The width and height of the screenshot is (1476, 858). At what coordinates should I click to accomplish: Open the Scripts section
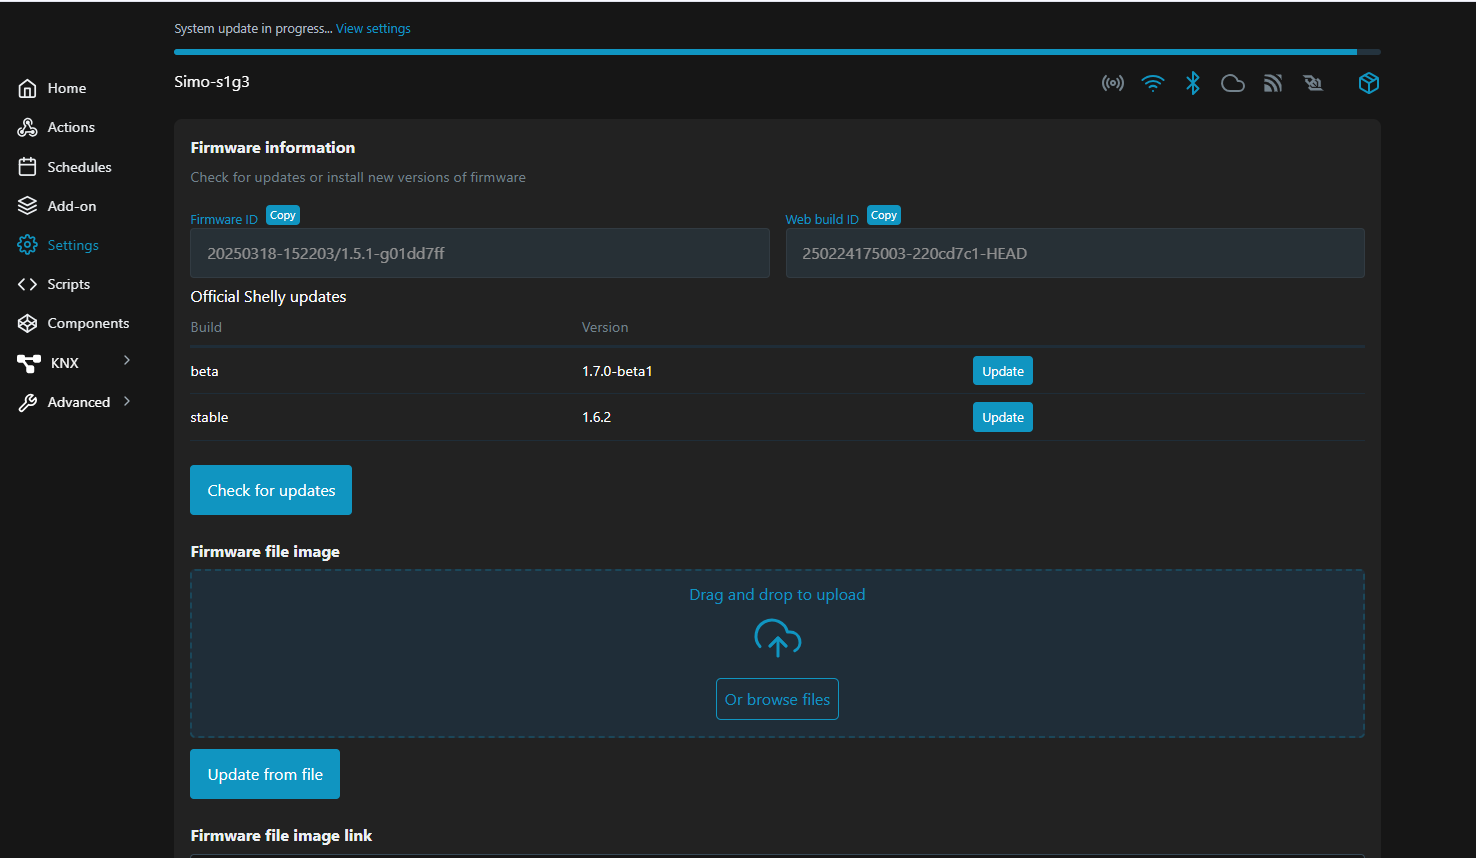tap(68, 284)
